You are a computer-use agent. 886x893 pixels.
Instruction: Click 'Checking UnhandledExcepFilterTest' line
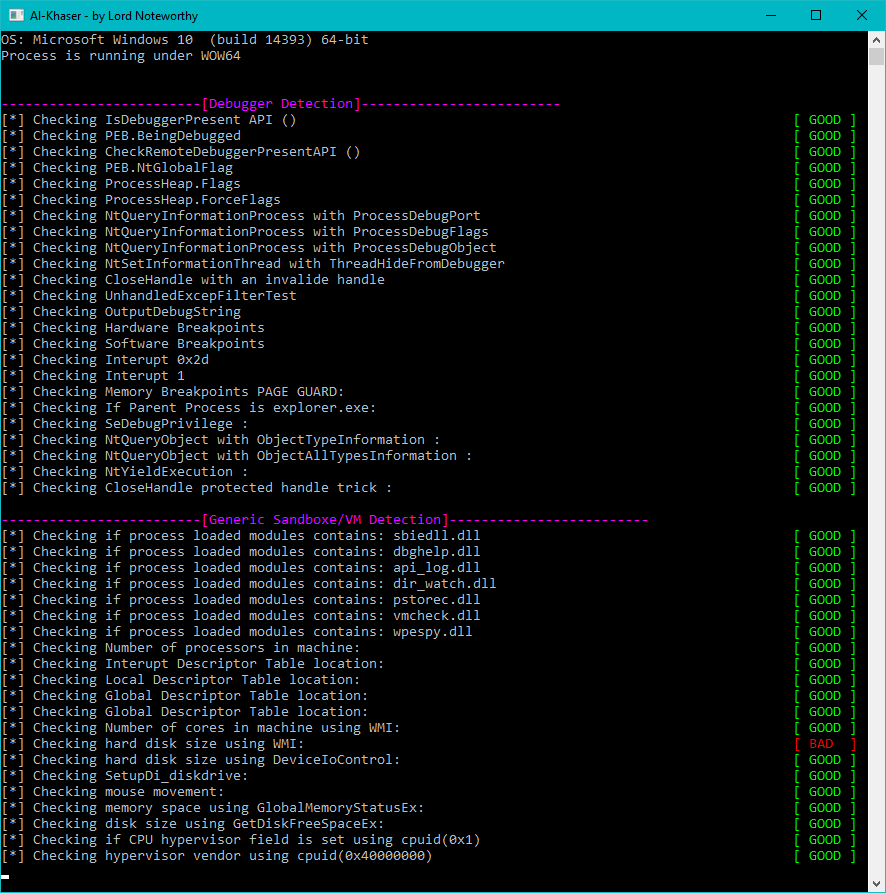[x=149, y=295]
